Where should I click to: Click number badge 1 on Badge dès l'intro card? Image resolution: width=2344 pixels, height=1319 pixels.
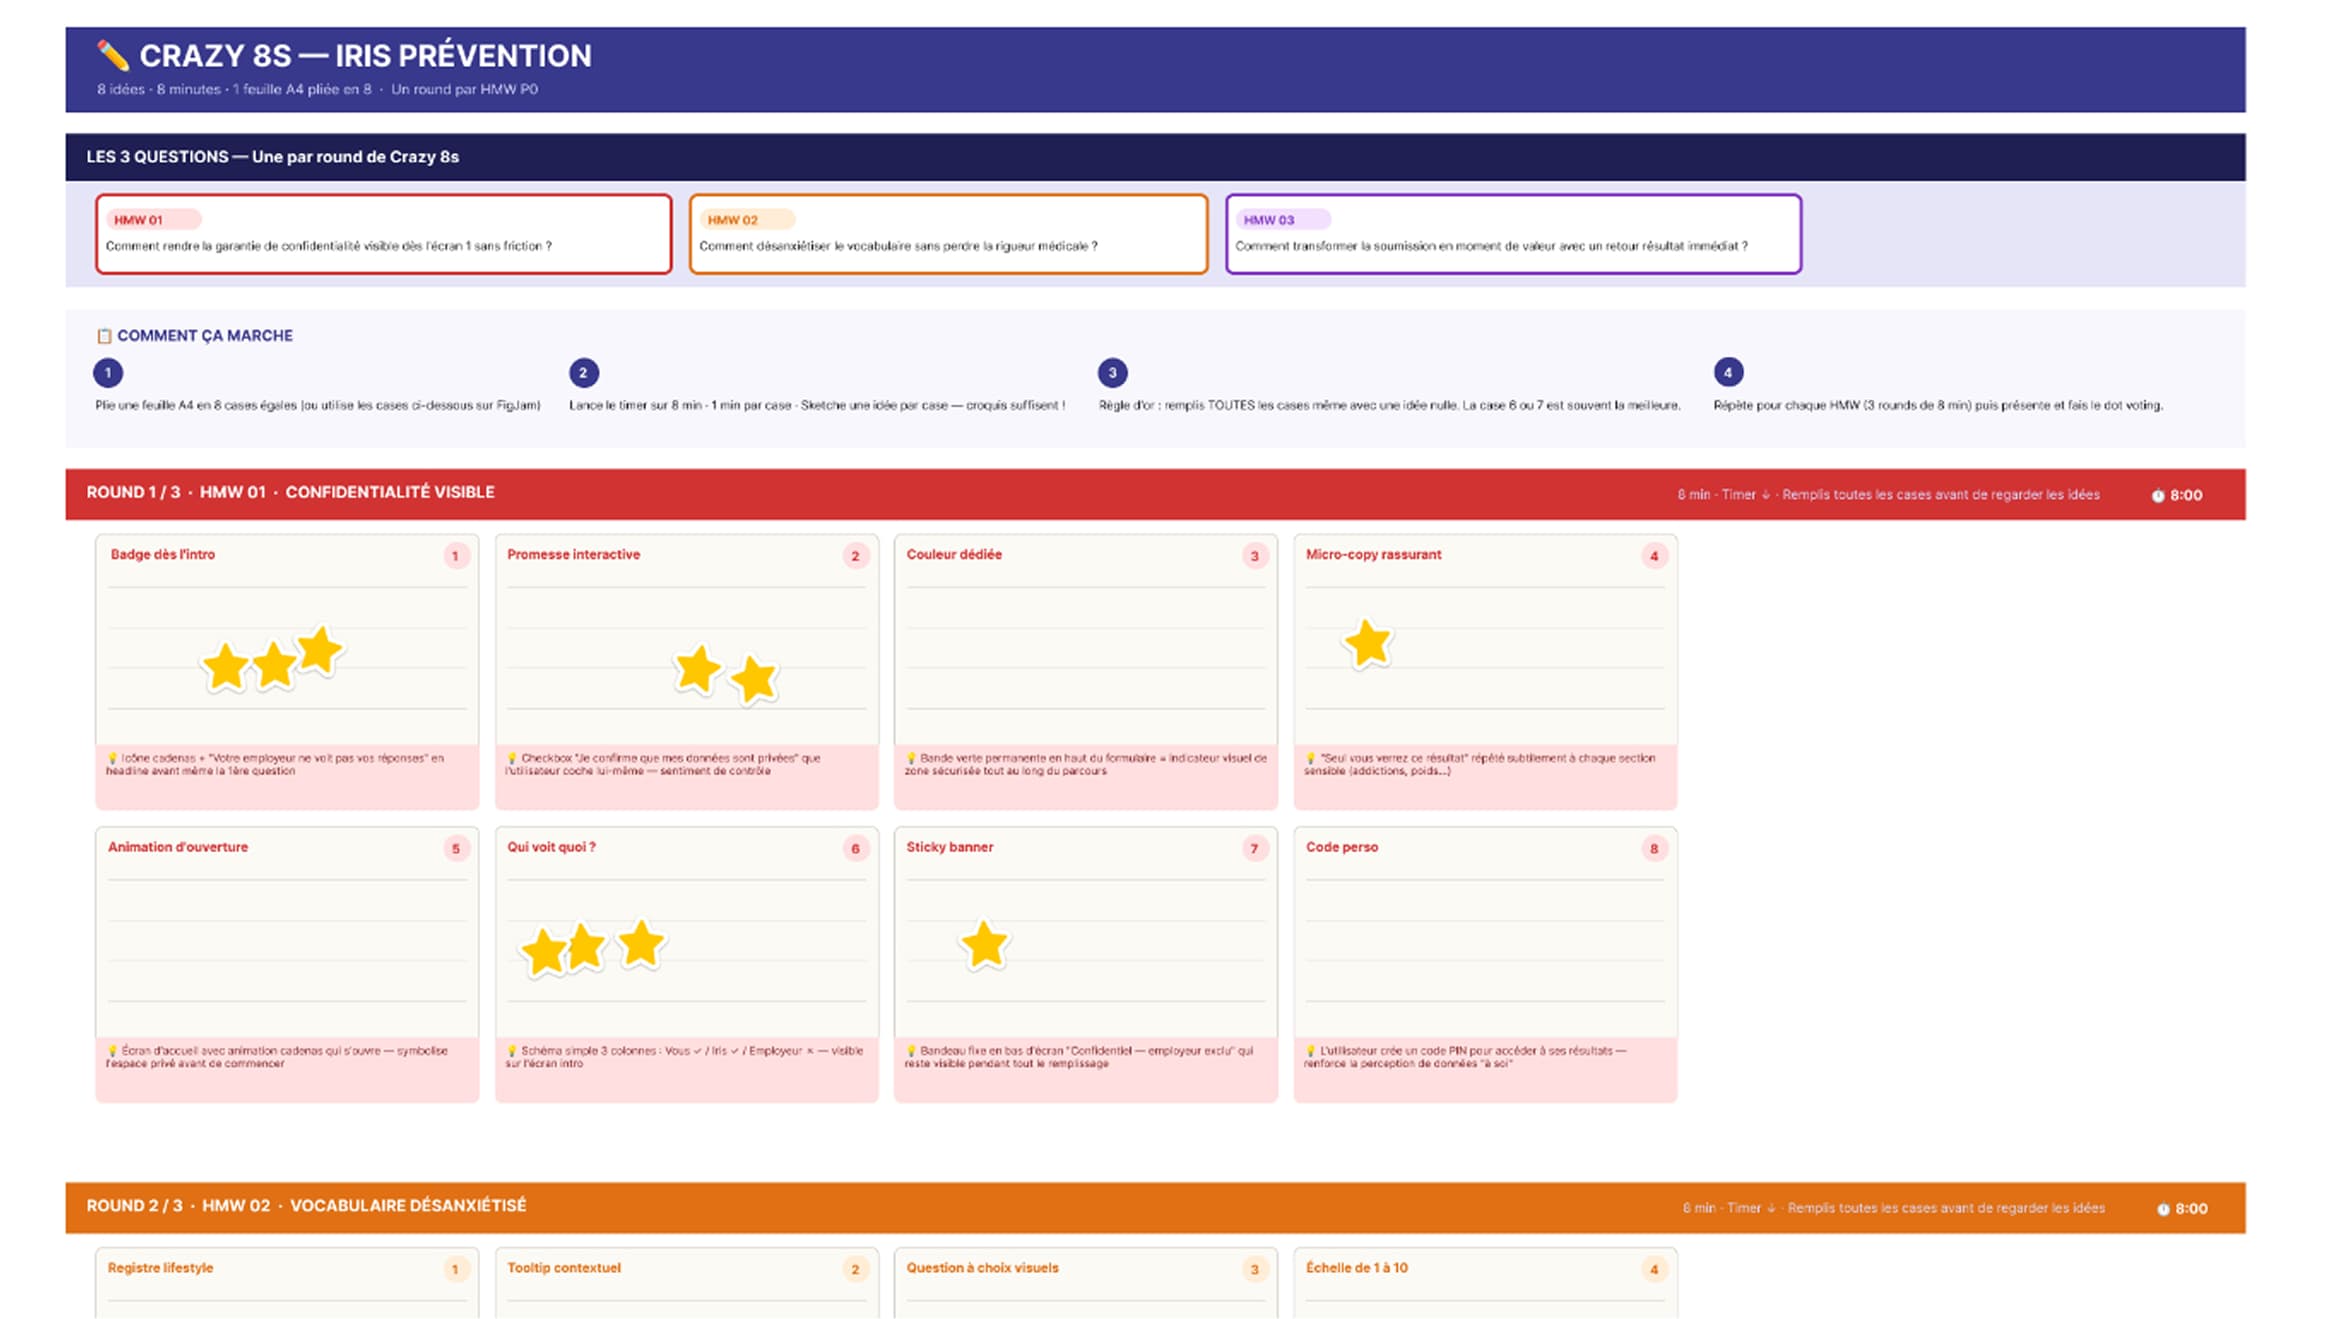[456, 556]
